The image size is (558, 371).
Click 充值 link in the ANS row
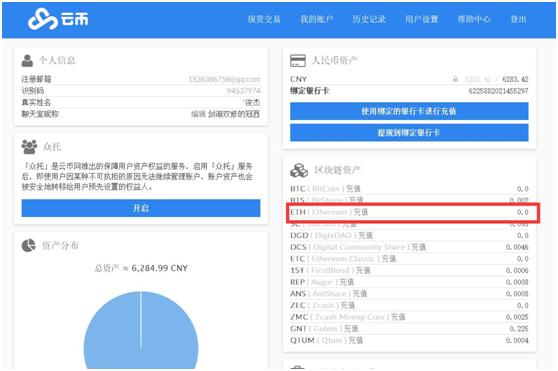coord(360,294)
